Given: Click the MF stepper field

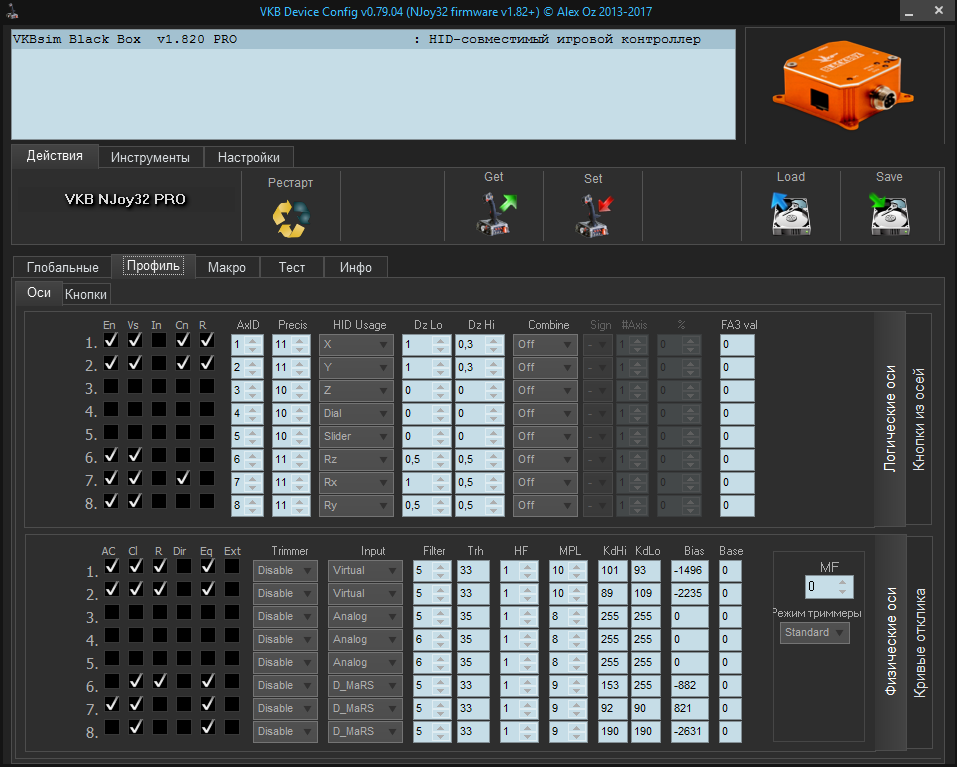Looking at the screenshot, I should point(829,587).
